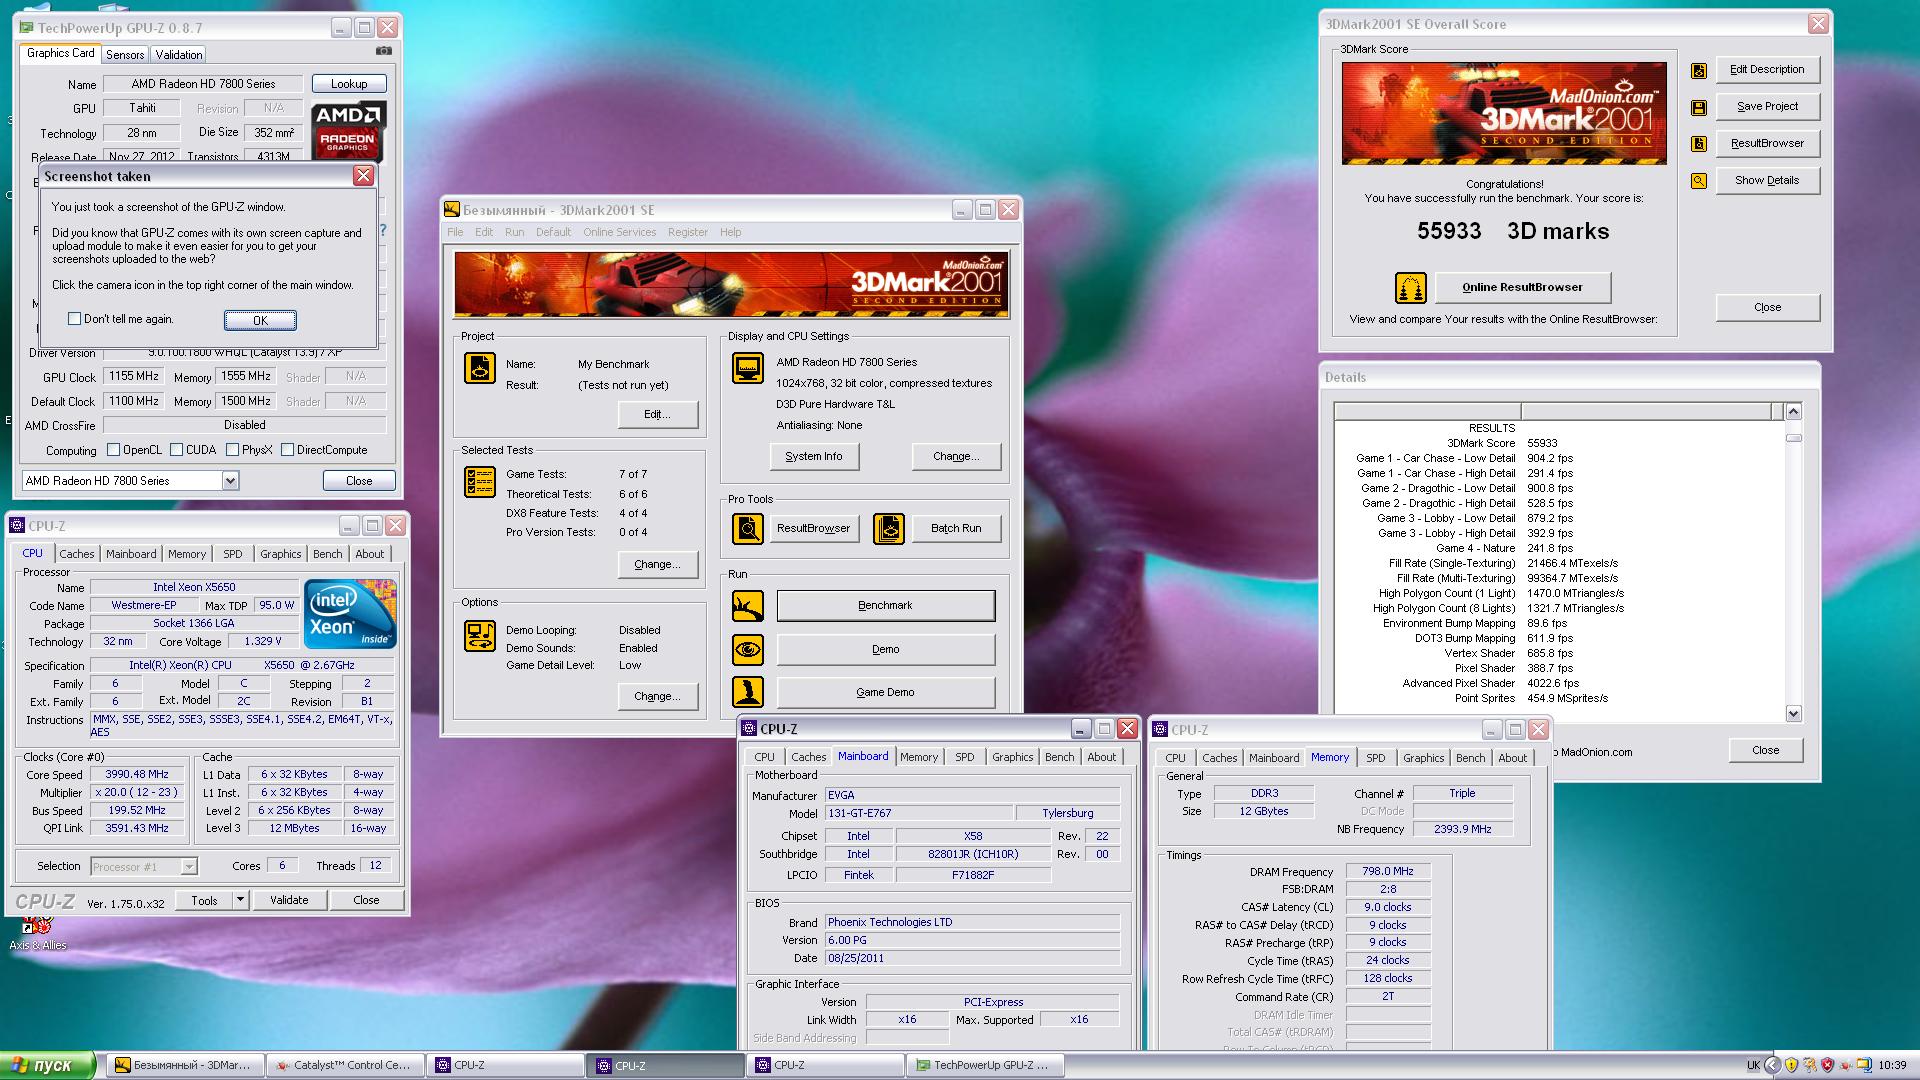The image size is (1920, 1080).
Task: Click the Online ResultBrowser button
Action: 1523,288
